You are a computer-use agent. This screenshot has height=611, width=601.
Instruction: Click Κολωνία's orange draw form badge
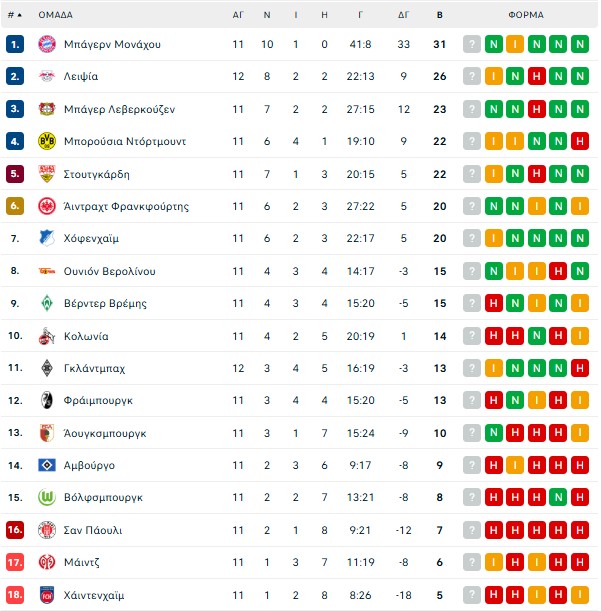pyautogui.click(x=580, y=336)
